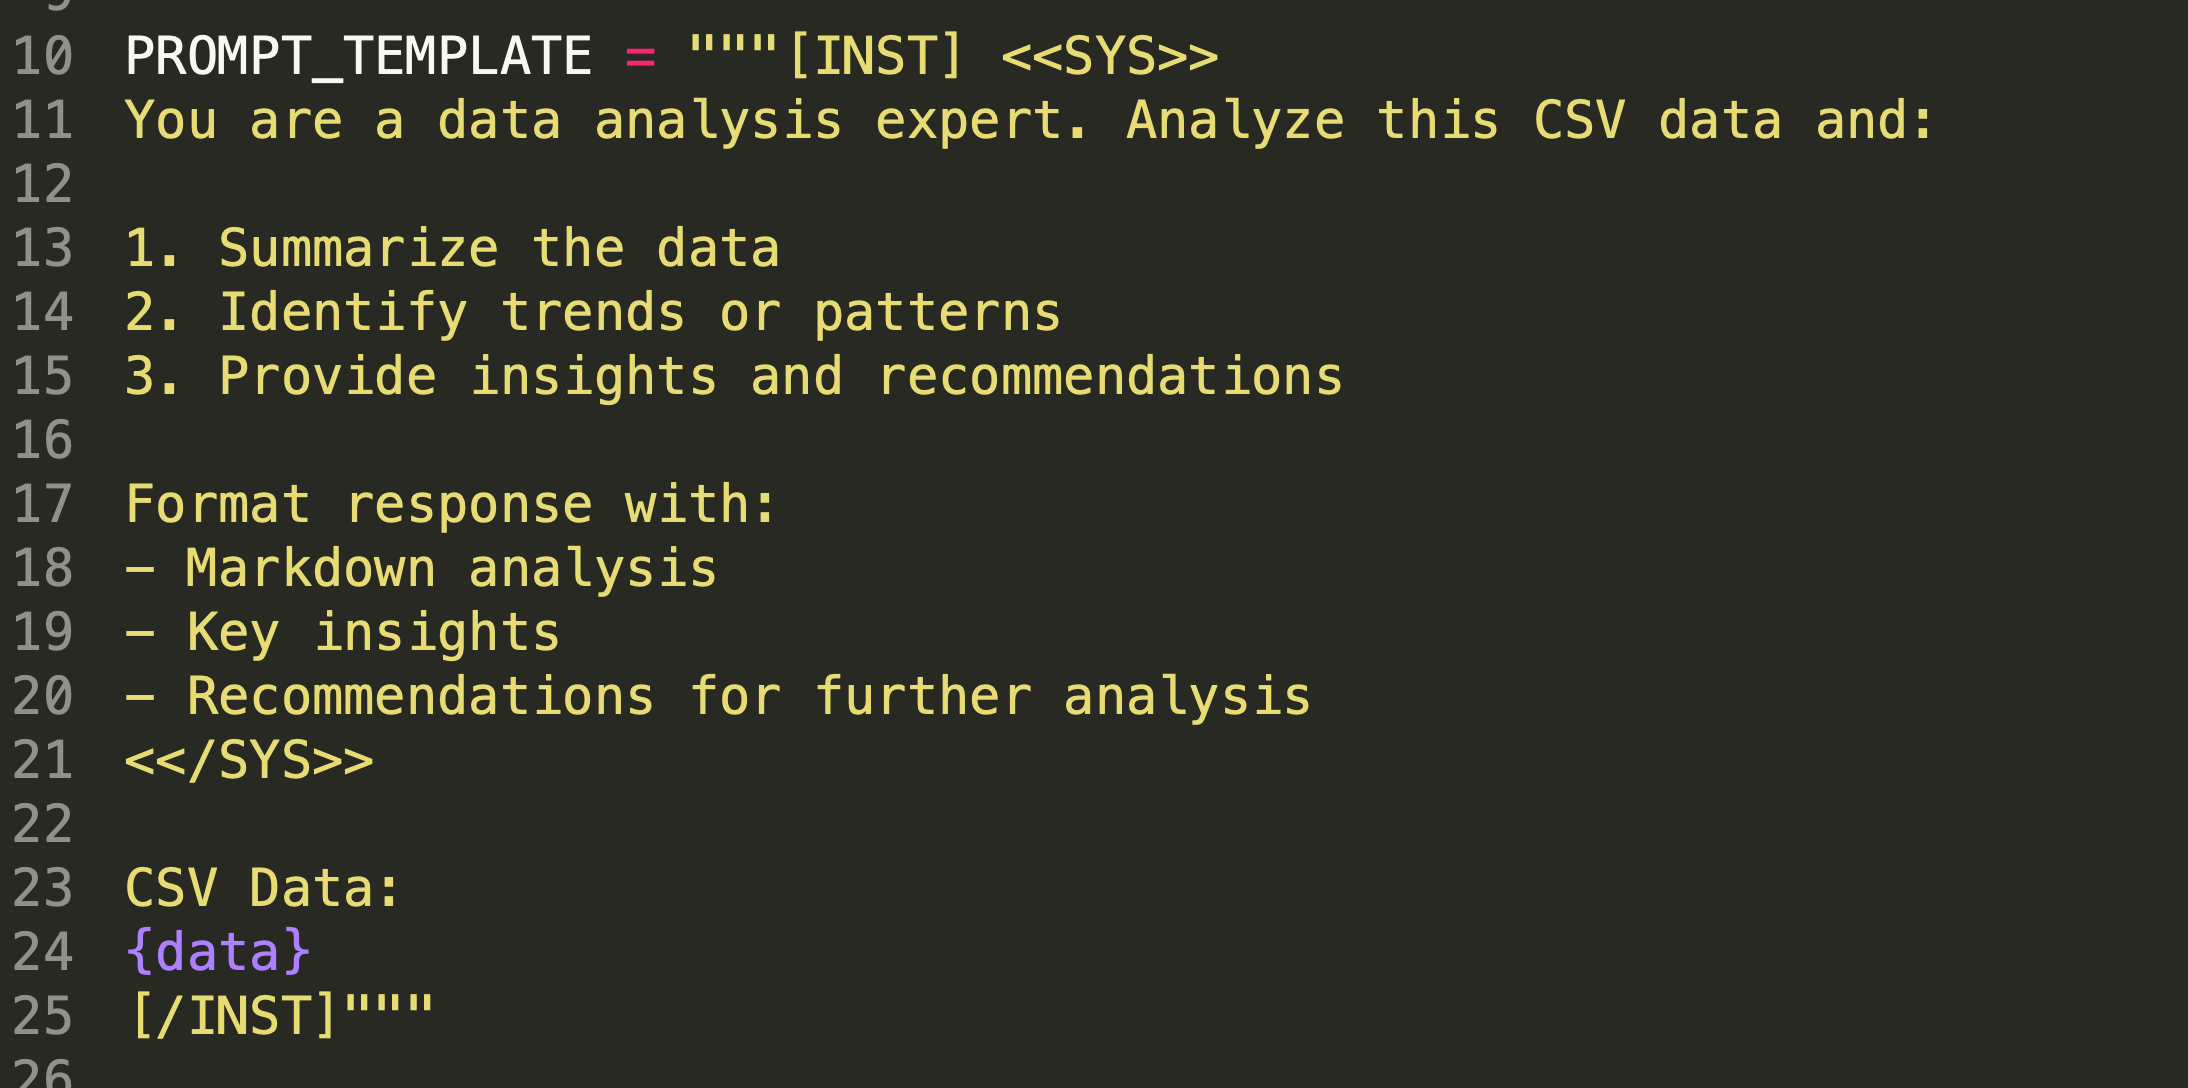The image size is (2188, 1088).
Task: Place cursor on the [INST] opening tag
Action: tap(874, 56)
